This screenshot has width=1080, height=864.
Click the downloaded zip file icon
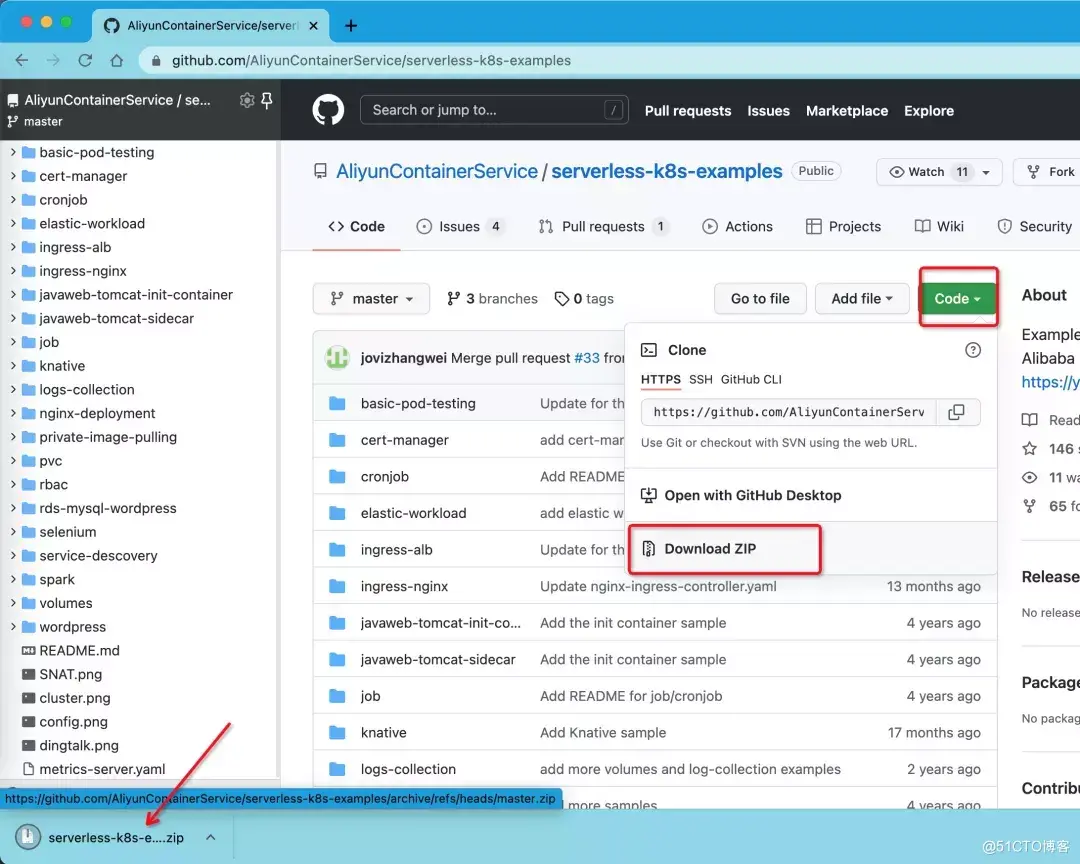coord(28,837)
